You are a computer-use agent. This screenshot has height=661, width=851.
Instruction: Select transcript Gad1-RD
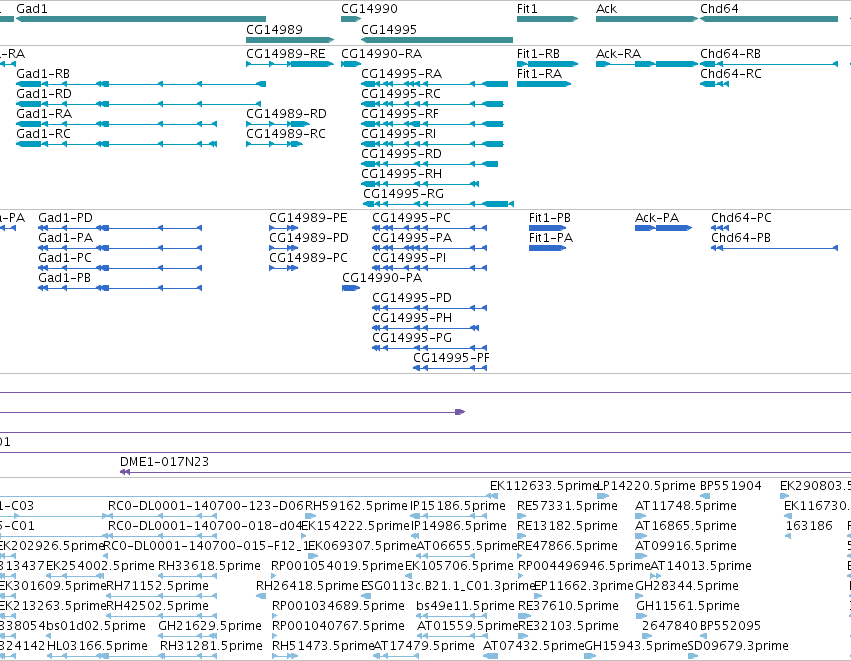pos(43,94)
